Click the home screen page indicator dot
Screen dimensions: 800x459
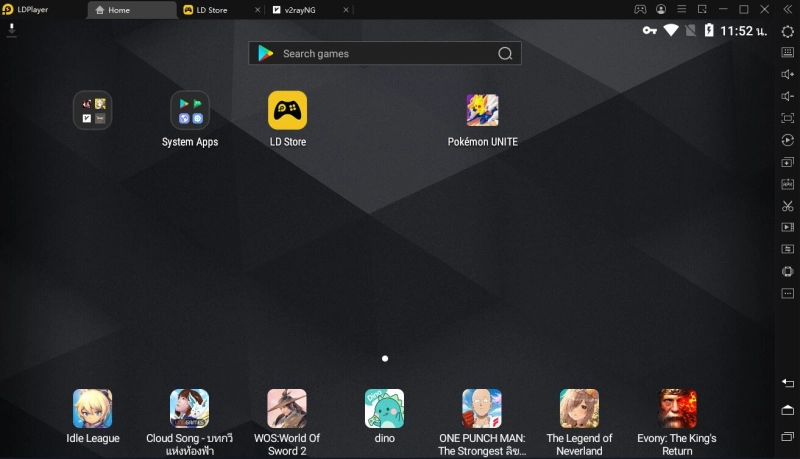(385, 359)
